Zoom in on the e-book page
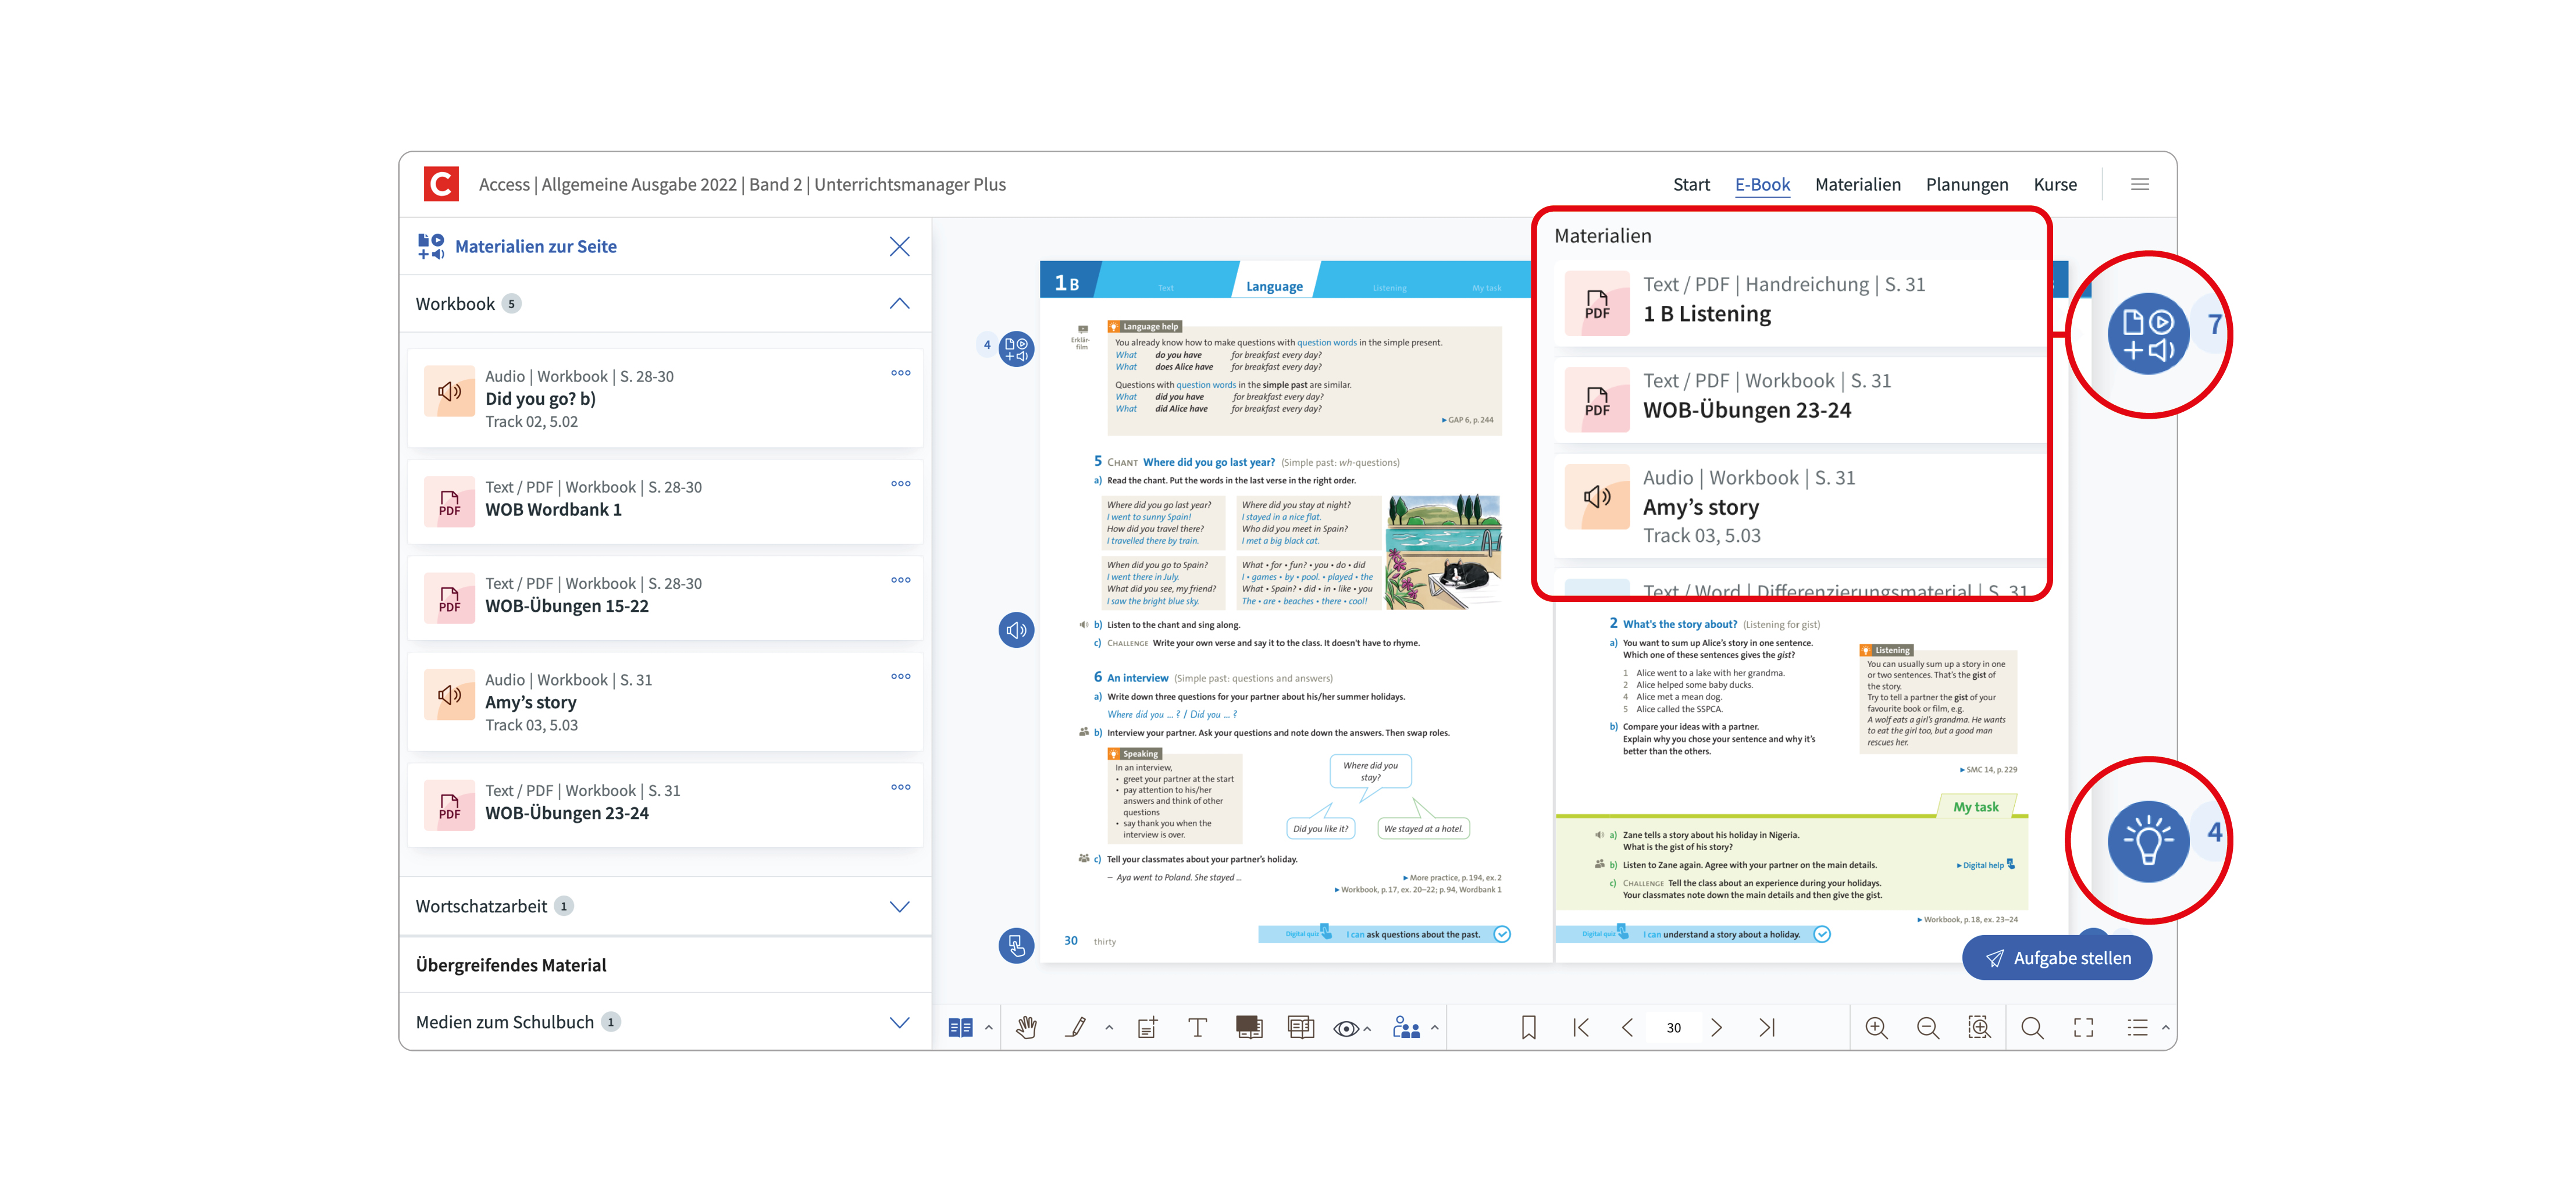 [x=1876, y=1027]
